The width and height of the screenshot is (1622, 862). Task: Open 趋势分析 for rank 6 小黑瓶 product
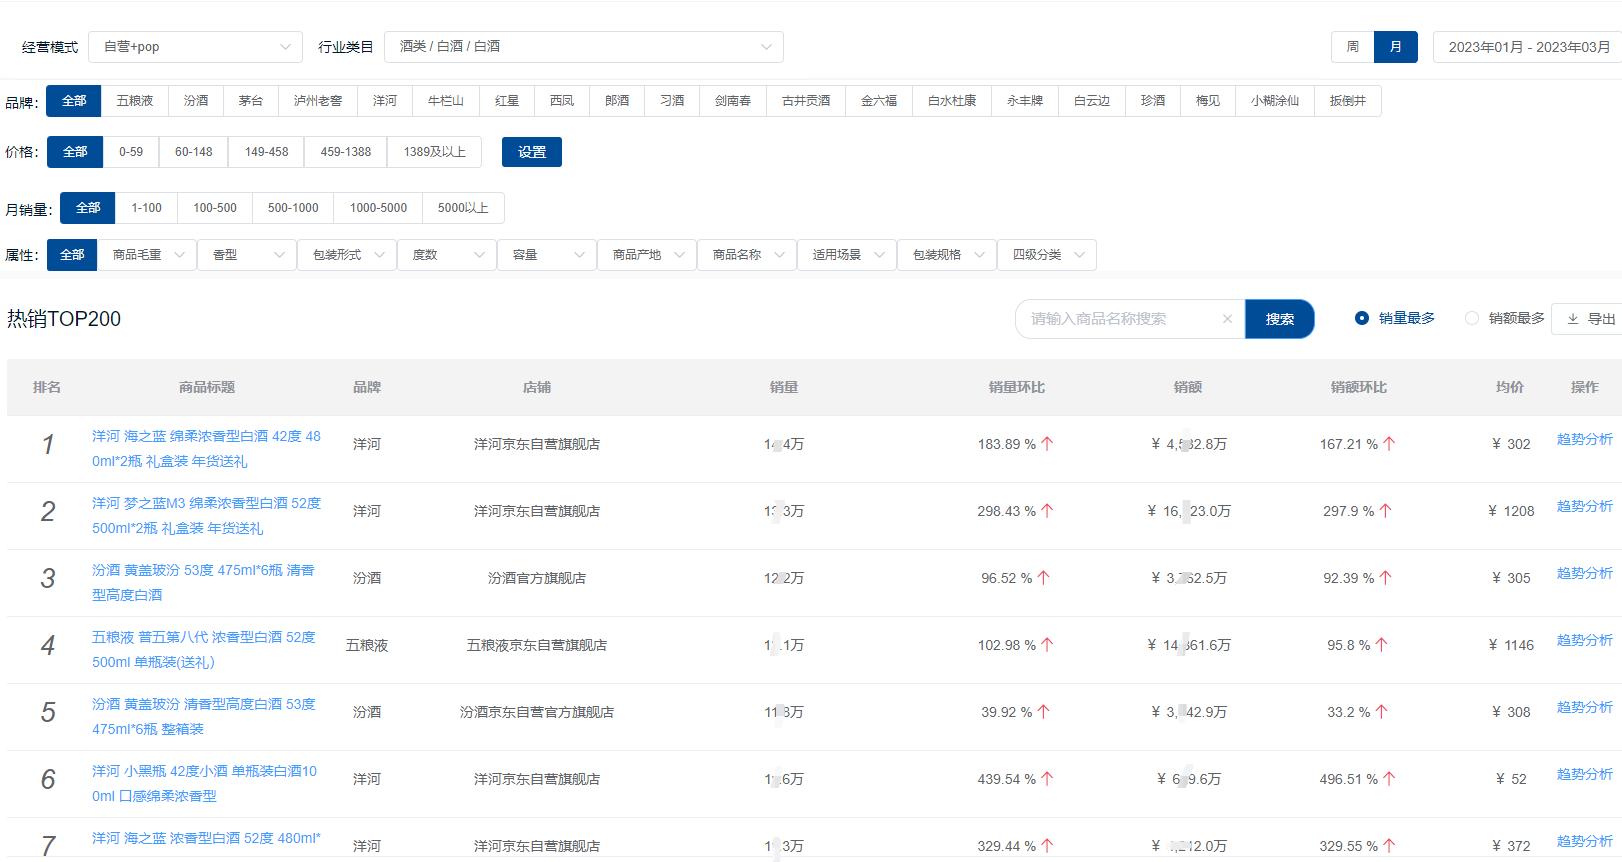pyautogui.click(x=1584, y=774)
